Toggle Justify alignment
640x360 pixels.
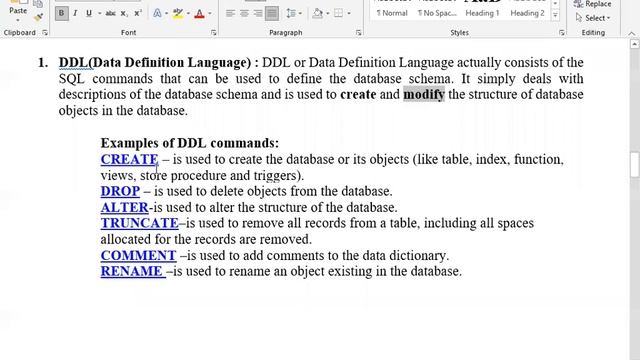tap(272, 13)
